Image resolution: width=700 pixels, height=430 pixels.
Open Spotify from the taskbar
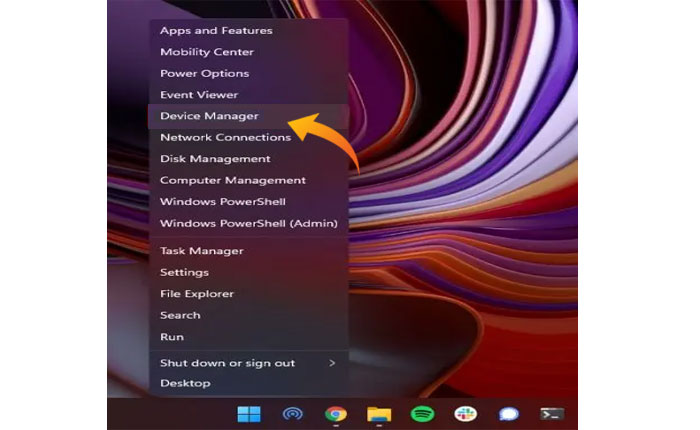[422, 413]
